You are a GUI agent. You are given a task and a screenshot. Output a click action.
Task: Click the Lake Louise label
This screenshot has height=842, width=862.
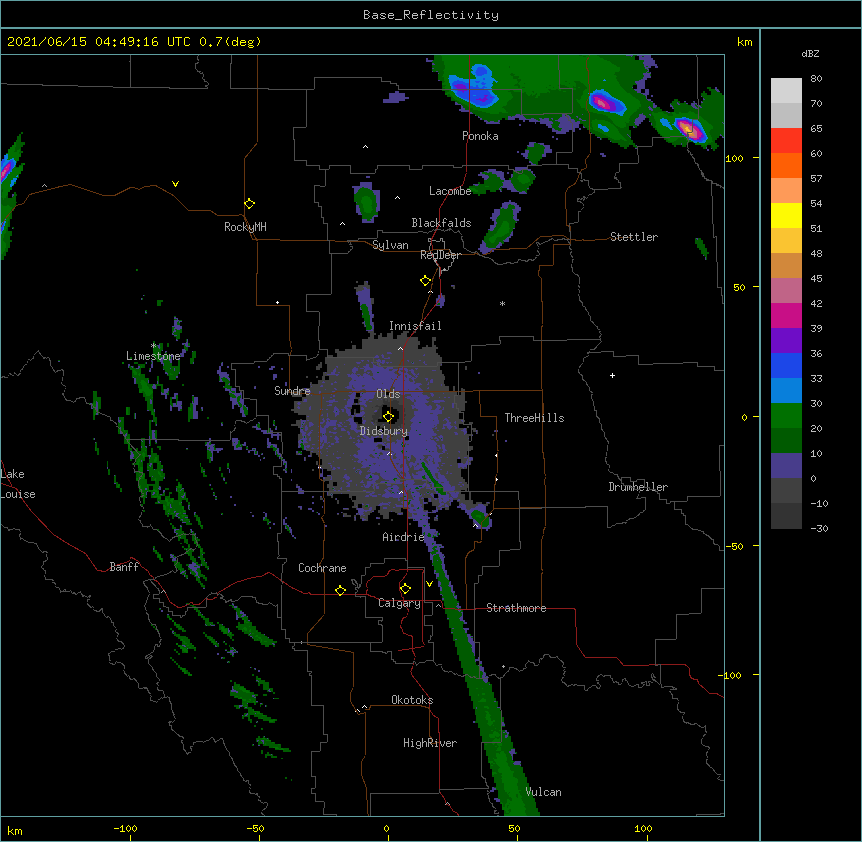[18, 484]
